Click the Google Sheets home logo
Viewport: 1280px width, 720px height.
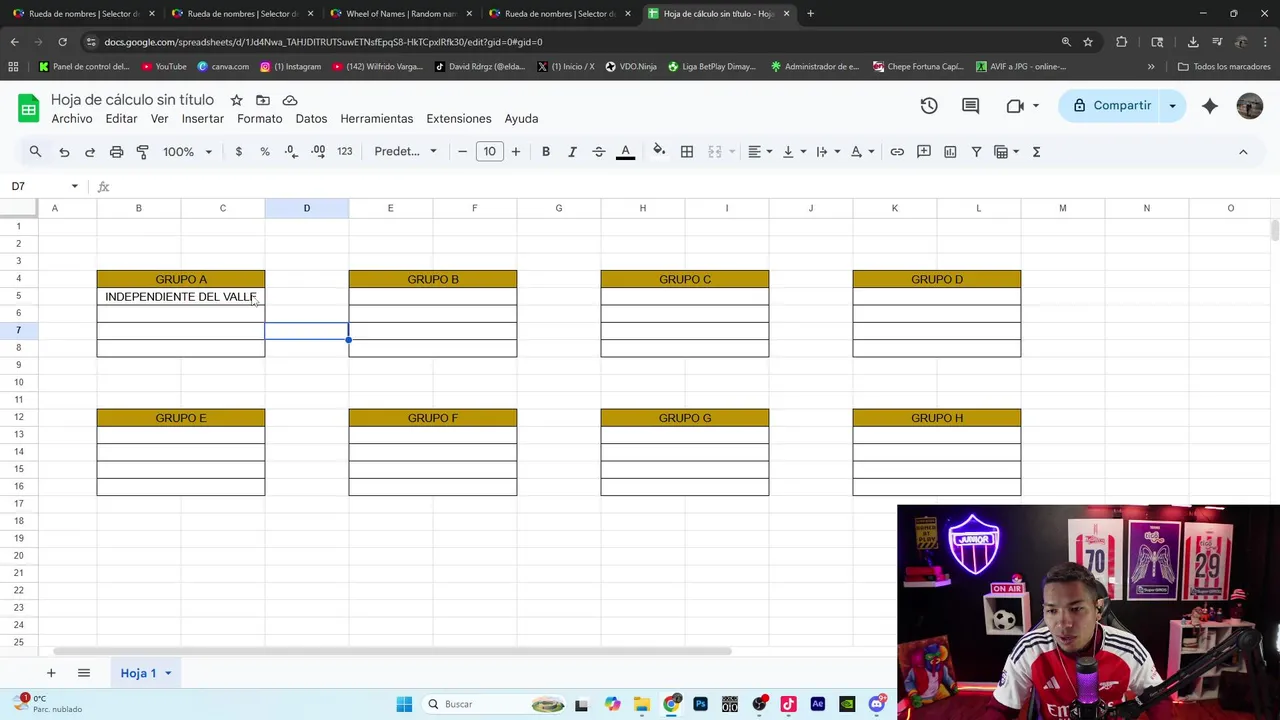(29, 108)
